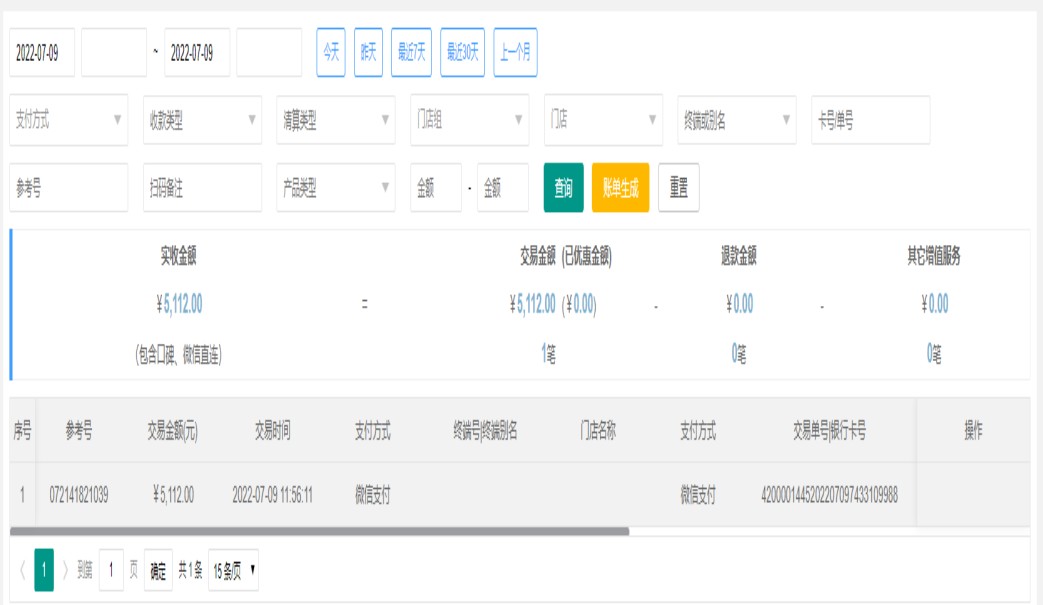Select page 1 in the pagination
1043x605 pixels.
[x=44, y=571]
